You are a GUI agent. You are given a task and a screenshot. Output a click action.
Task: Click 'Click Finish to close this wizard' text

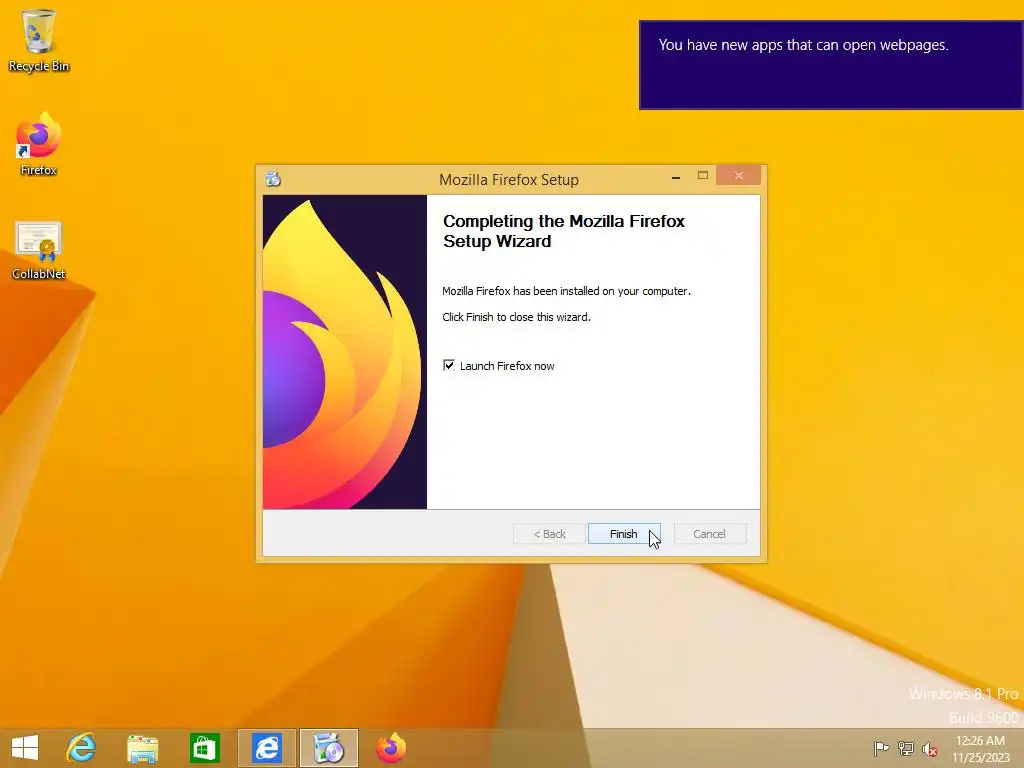pyautogui.click(x=516, y=317)
